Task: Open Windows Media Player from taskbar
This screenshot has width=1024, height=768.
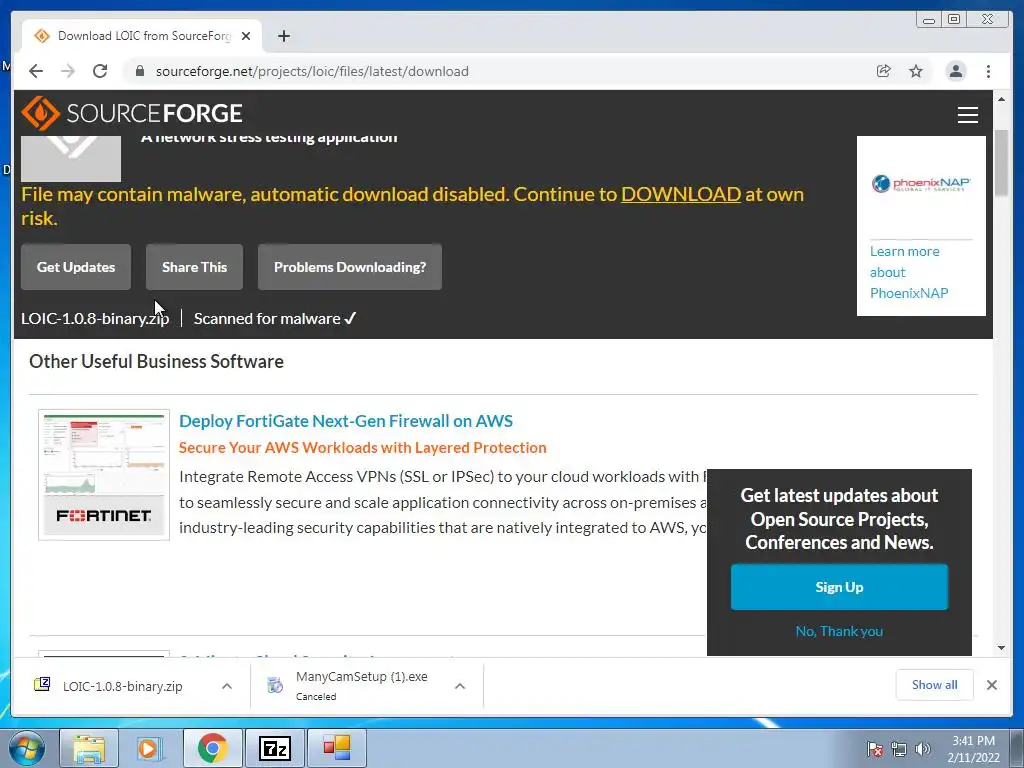Action: pos(150,748)
